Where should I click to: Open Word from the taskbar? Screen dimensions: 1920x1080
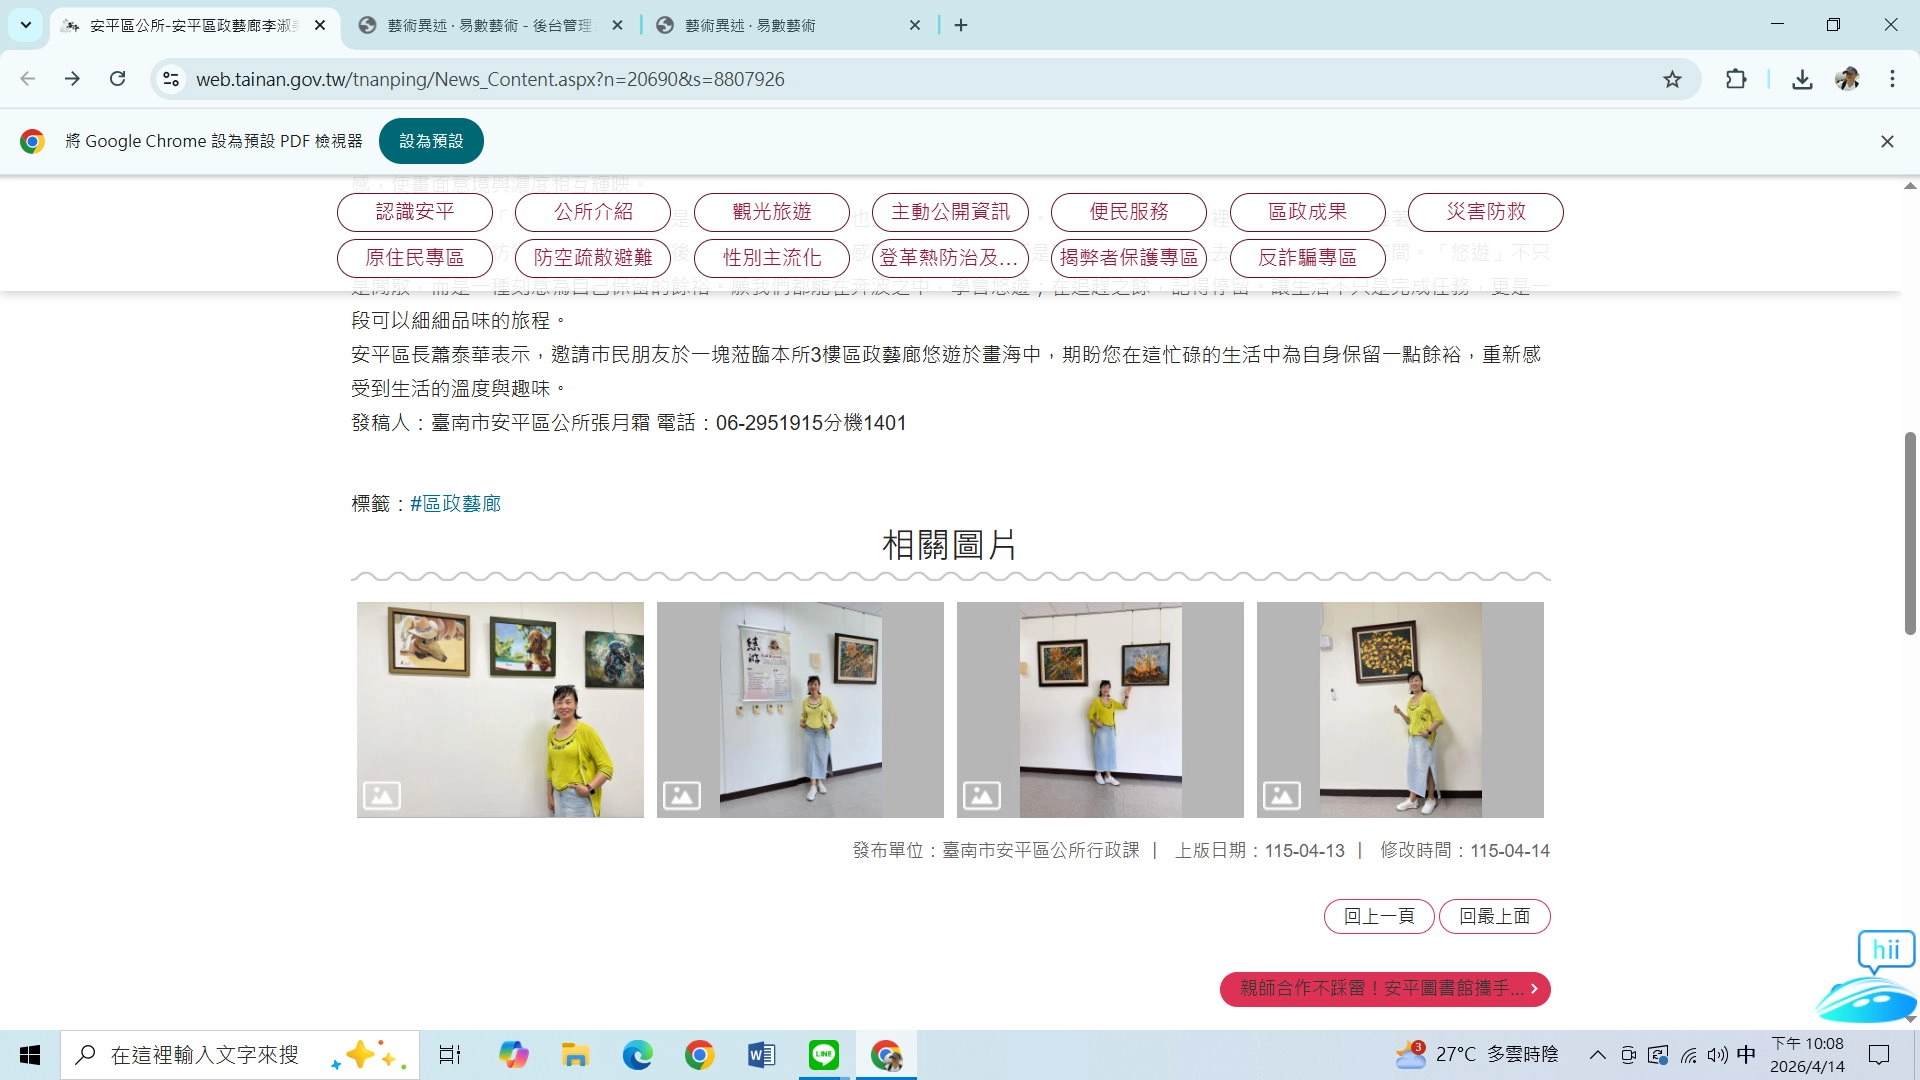click(761, 1054)
